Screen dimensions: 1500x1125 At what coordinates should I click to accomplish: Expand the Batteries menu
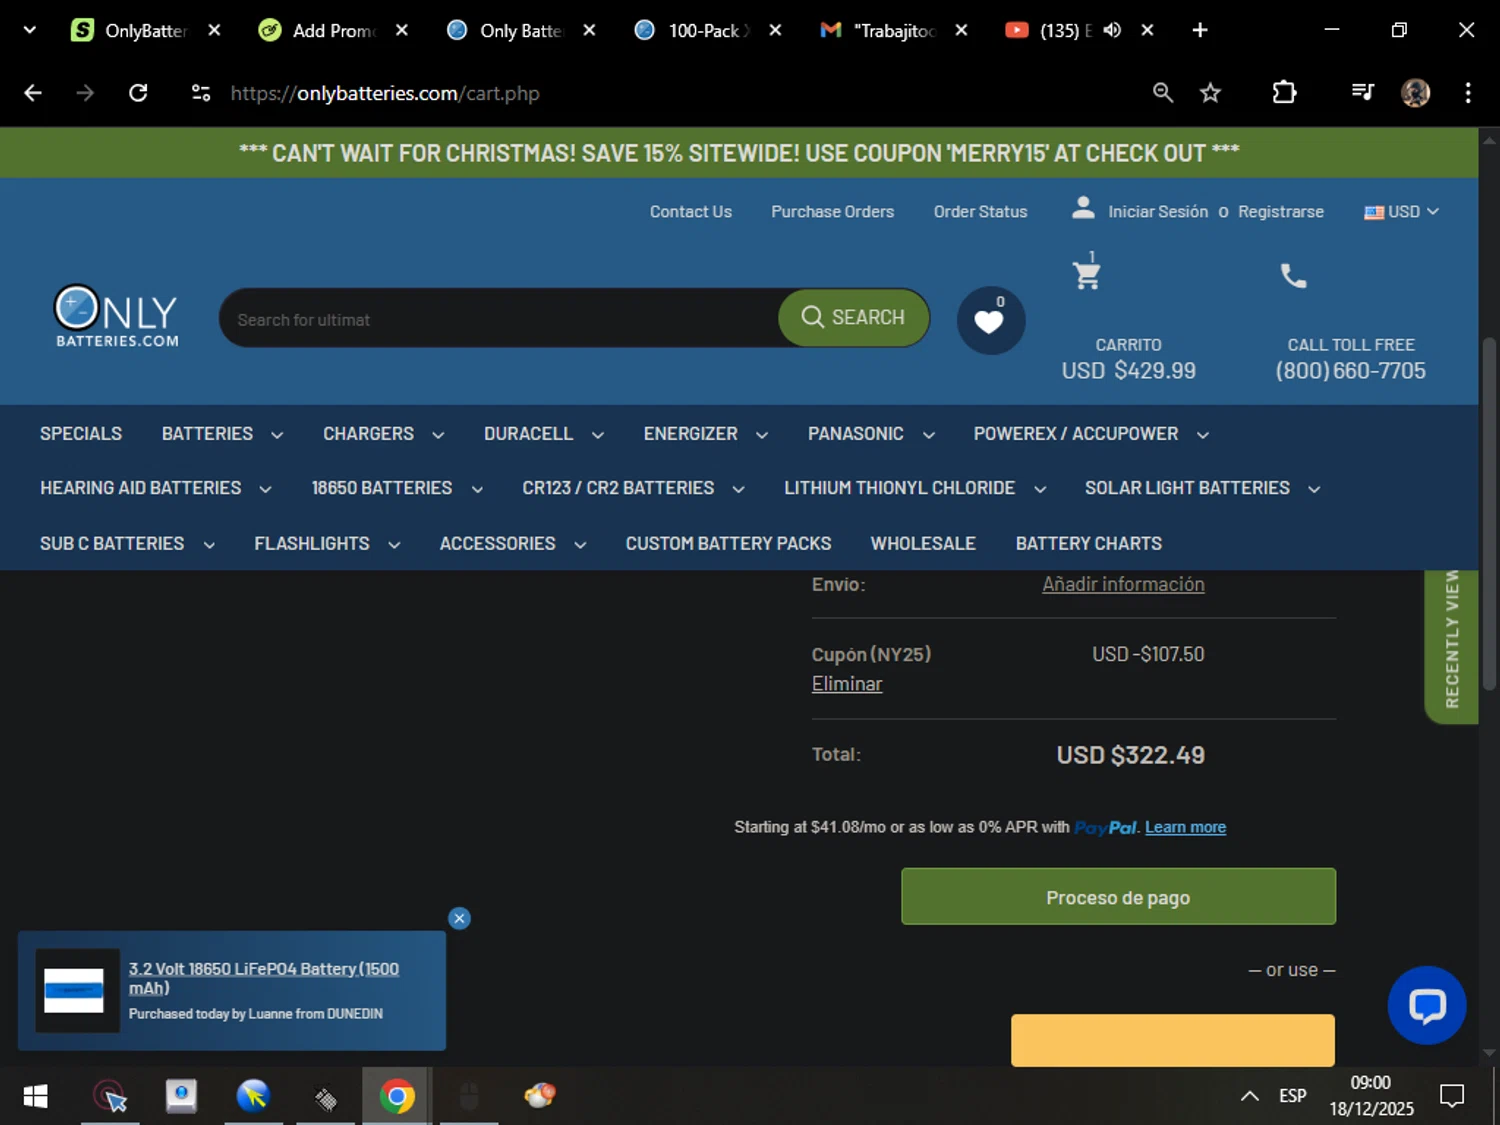[222, 434]
